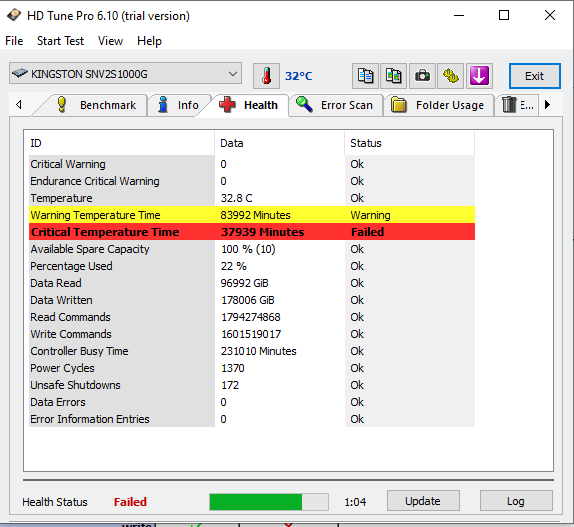Switch to the Info tab
This screenshot has width=574, height=527.
179,105
